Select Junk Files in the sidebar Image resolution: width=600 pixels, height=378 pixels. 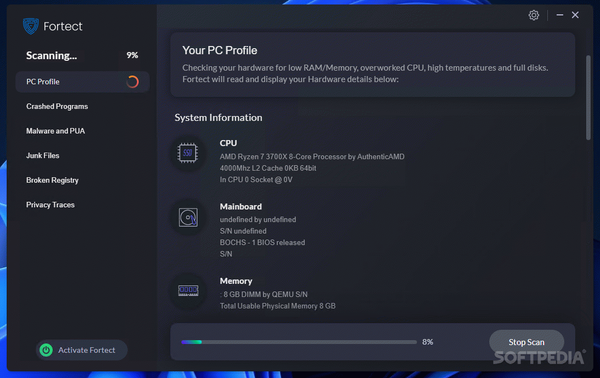click(42, 155)
